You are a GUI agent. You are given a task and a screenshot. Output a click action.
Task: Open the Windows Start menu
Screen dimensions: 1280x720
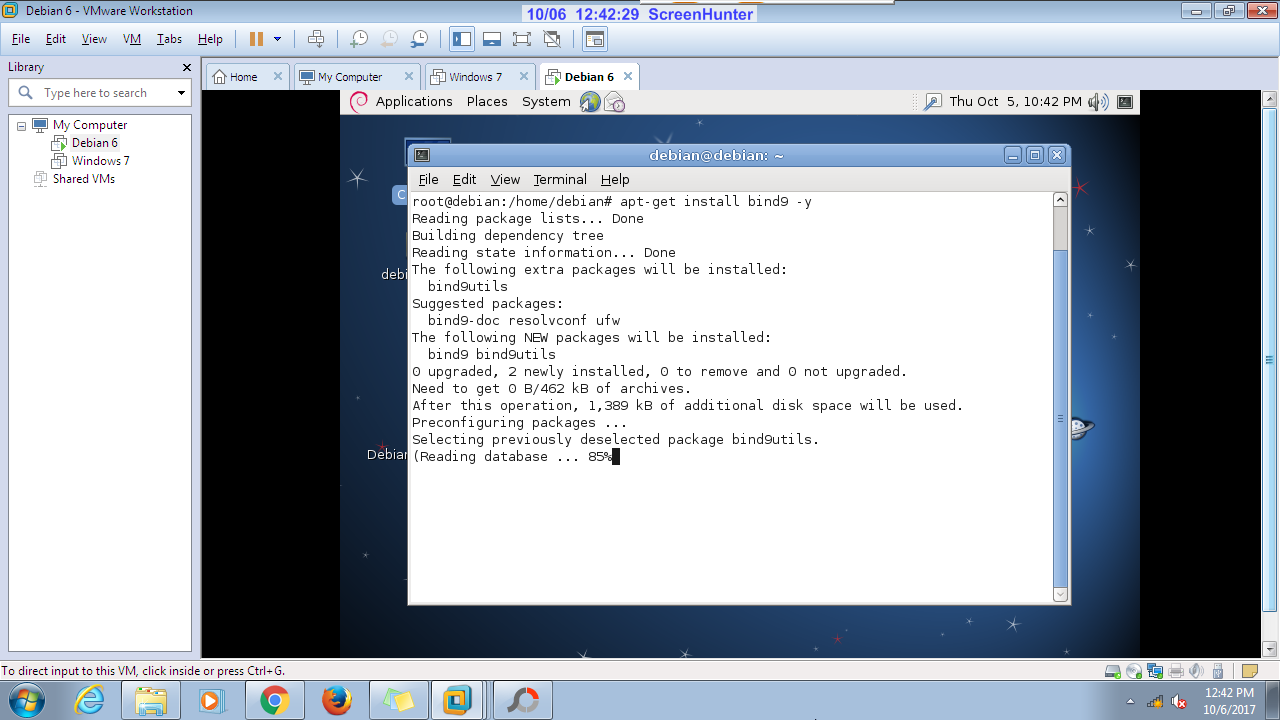tap(26, 700)
